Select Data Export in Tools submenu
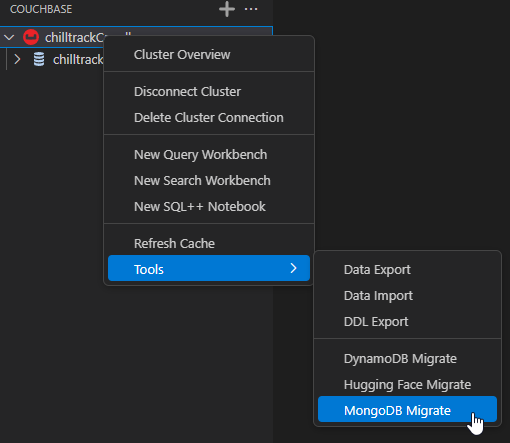Image resolution: width=510 pixels, height=443 pixels. click(x=407, y=270)
